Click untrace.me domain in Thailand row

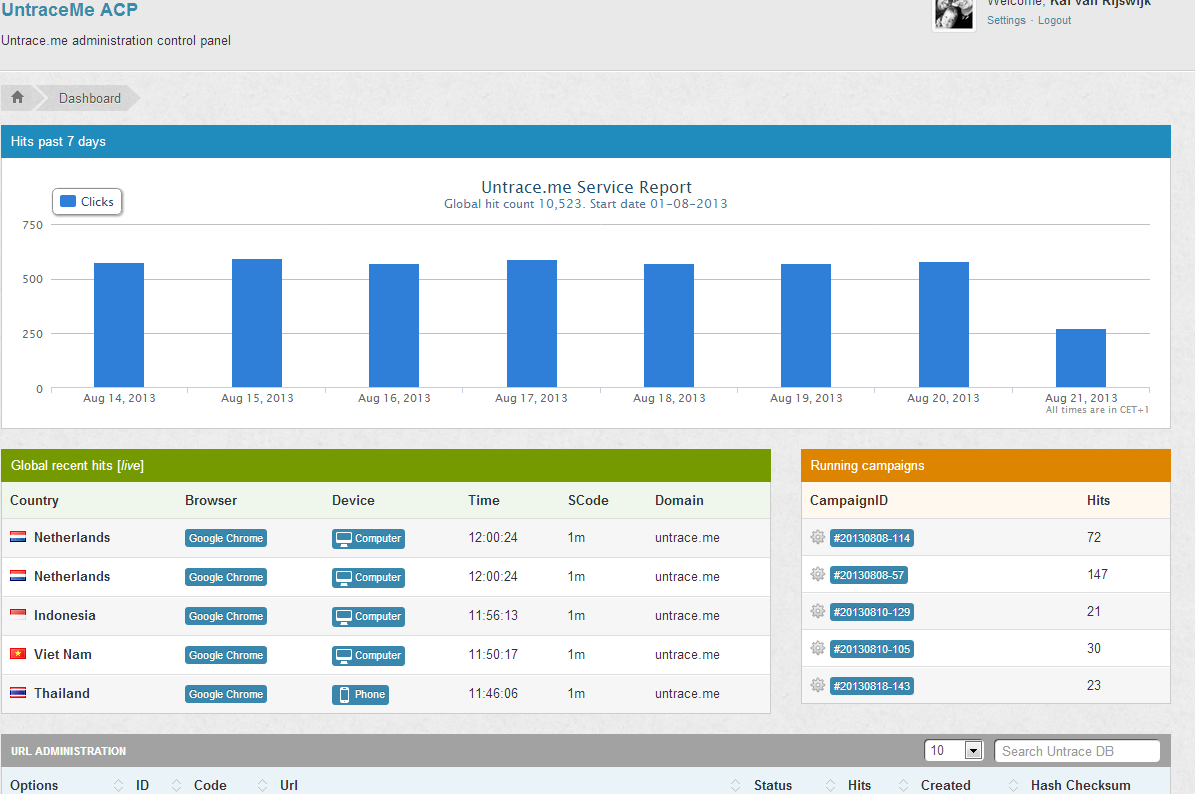[x=687, y=693]
